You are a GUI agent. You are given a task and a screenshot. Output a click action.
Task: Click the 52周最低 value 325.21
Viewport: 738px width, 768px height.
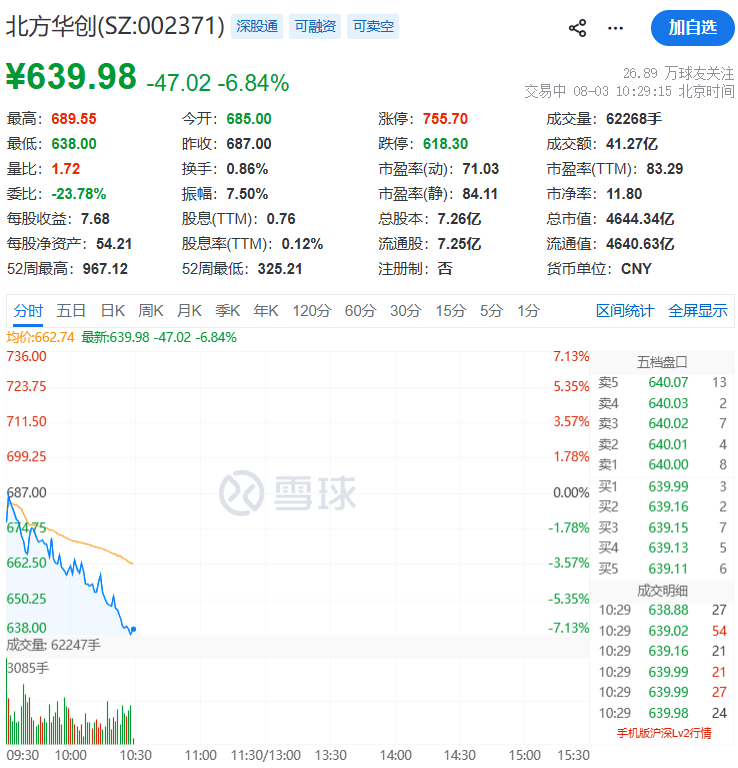click(x=280, y=269)
